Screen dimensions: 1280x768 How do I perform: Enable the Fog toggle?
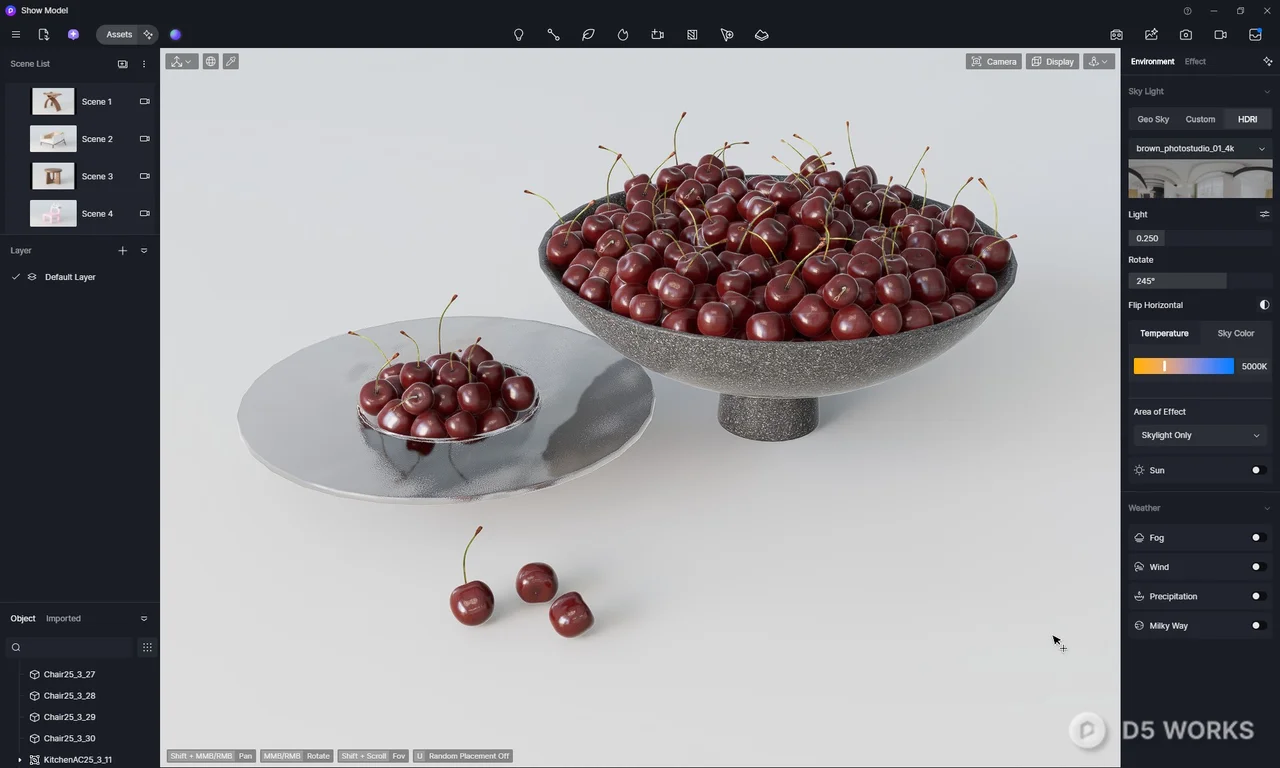click(1259, 538)
